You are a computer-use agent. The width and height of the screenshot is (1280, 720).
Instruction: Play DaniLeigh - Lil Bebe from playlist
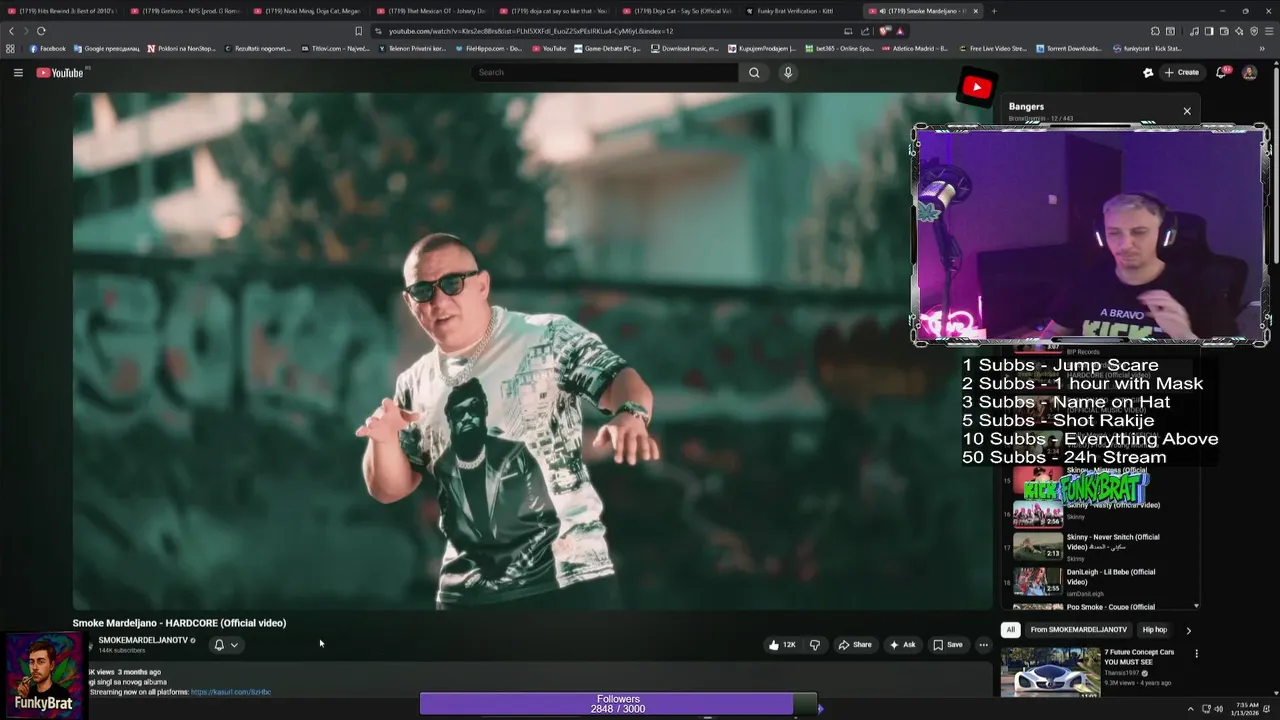[x=1100, y=581]
